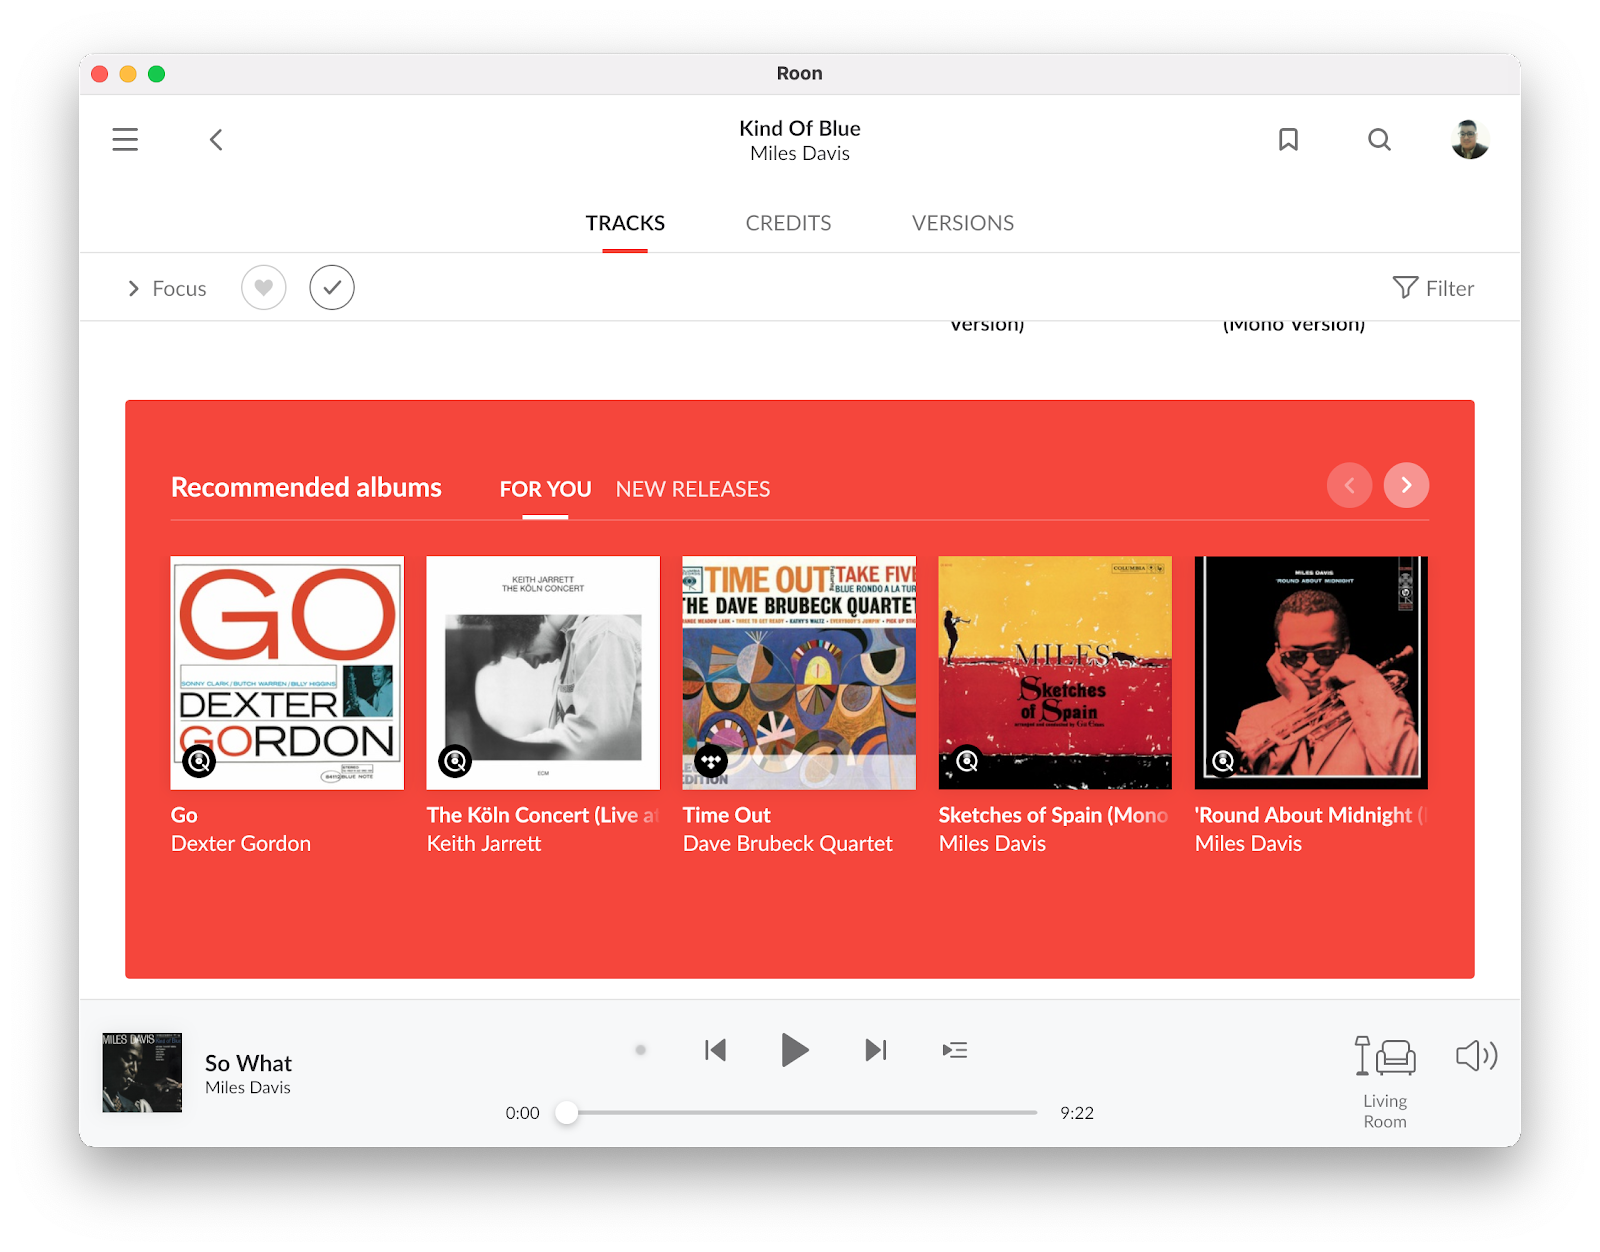The height and width of the screenshot is (1252, 1600).
Task: Open the Keith Jarrett artist link
Action: 484,843
